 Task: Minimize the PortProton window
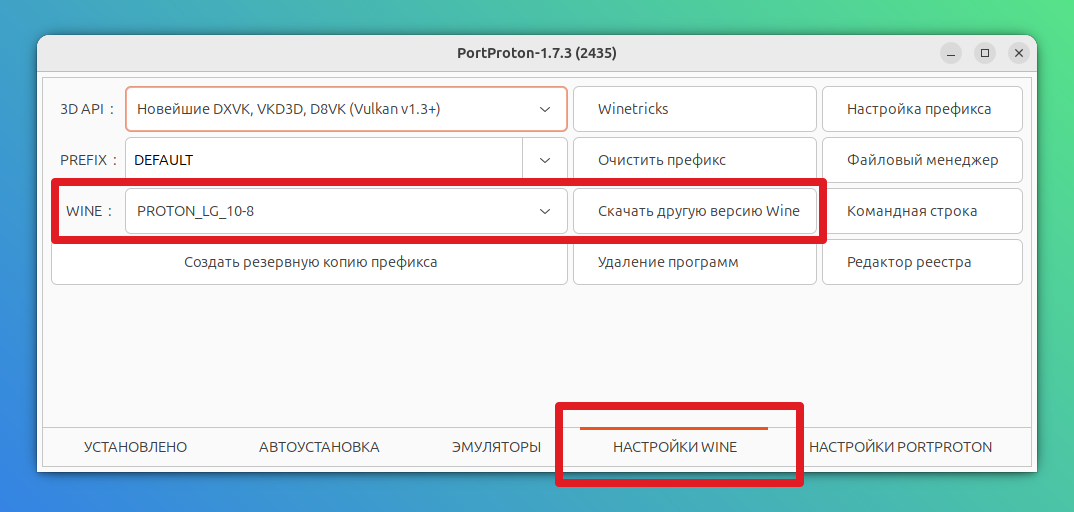click(950, 53)
